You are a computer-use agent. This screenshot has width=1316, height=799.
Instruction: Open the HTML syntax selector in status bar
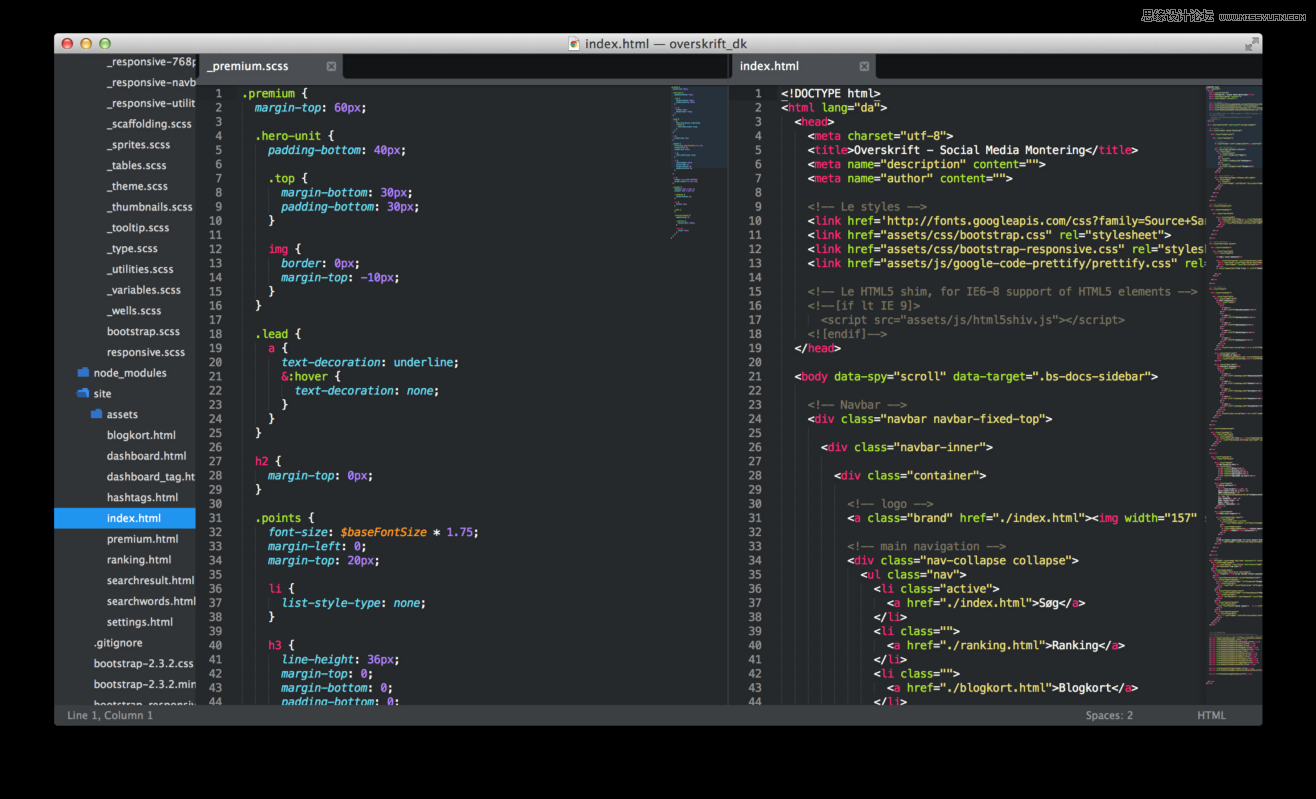[x=1211, y=715]
